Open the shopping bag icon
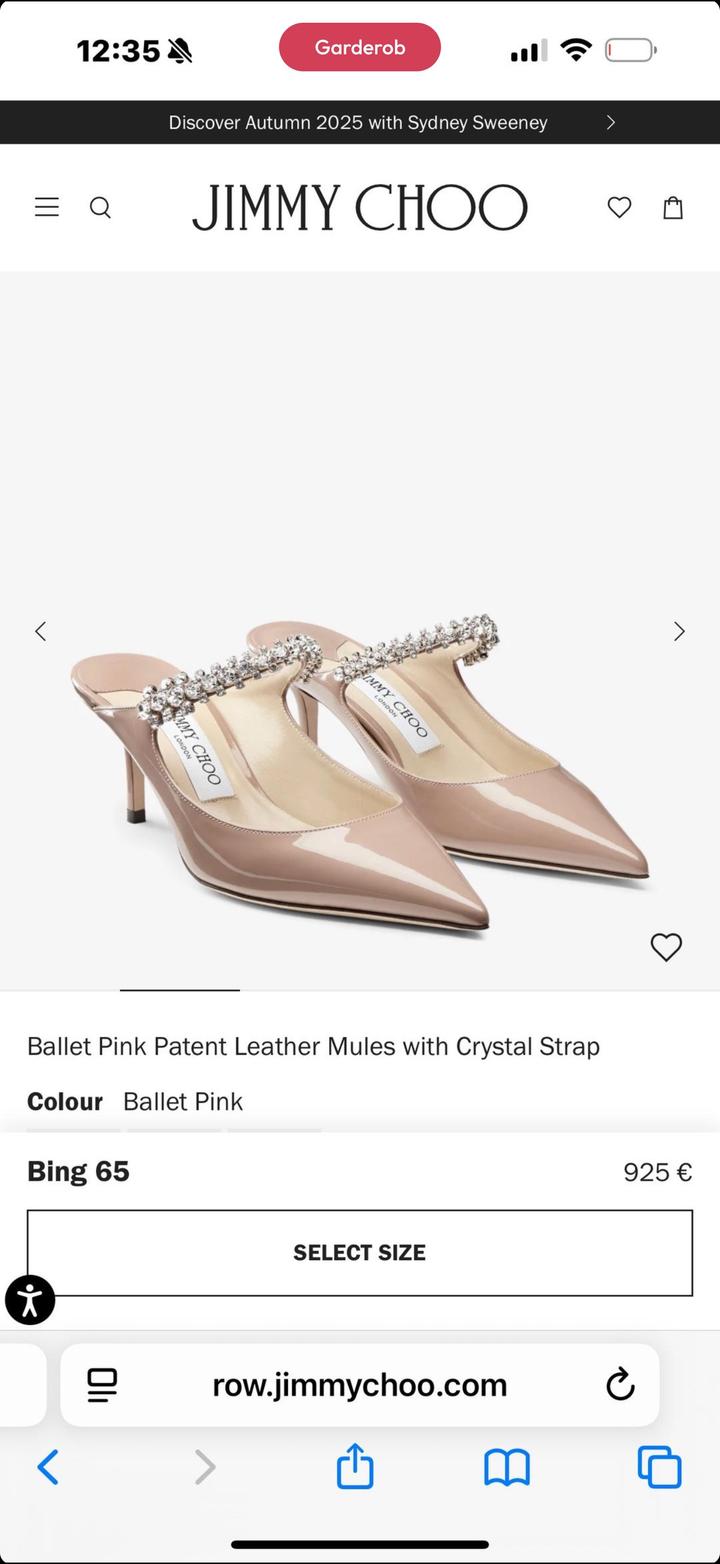Viewport: 720px width, 1564px height. click(673, 207)
